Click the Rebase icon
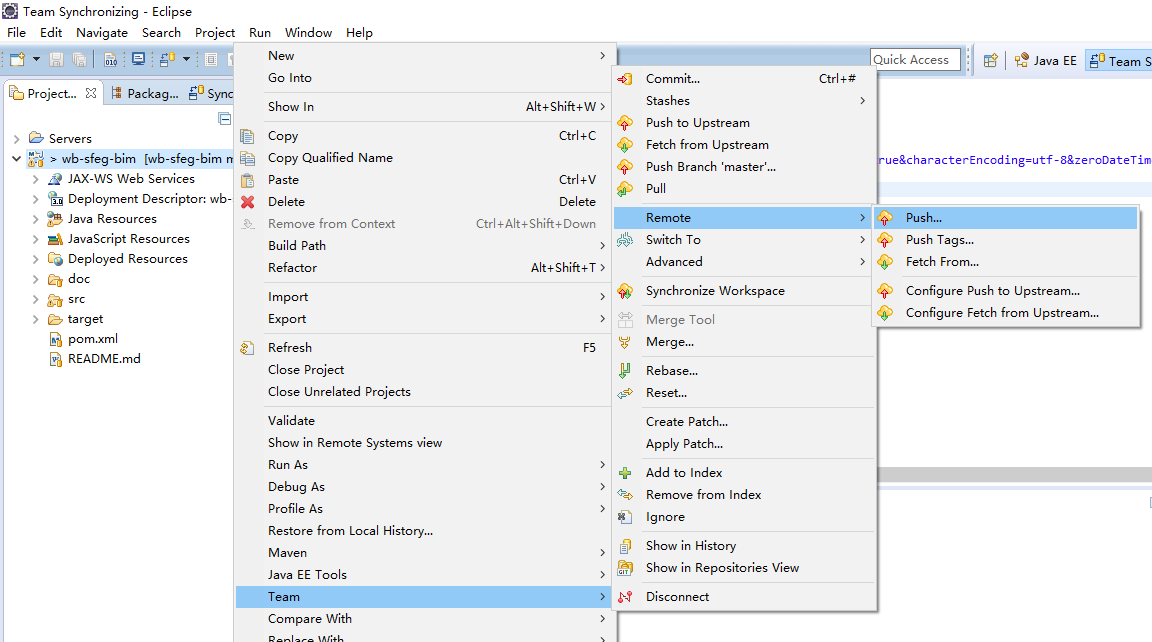Screen dimensions: 1152x642 [625, 371]
